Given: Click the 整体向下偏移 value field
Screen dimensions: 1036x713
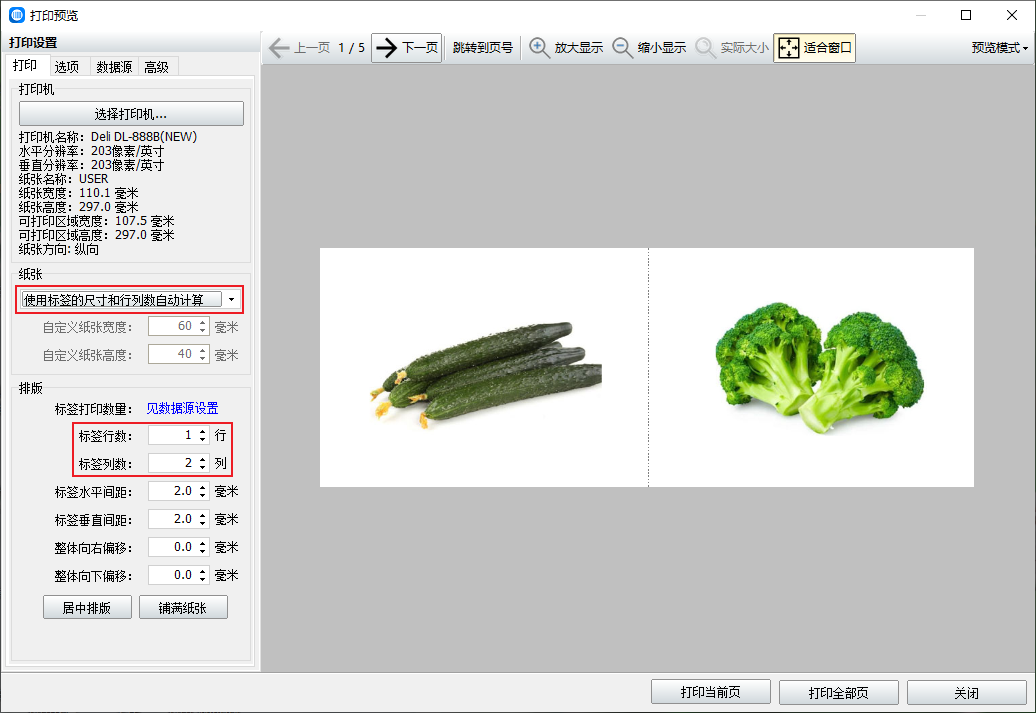Looking at the screenshot, I should (172, 575).
